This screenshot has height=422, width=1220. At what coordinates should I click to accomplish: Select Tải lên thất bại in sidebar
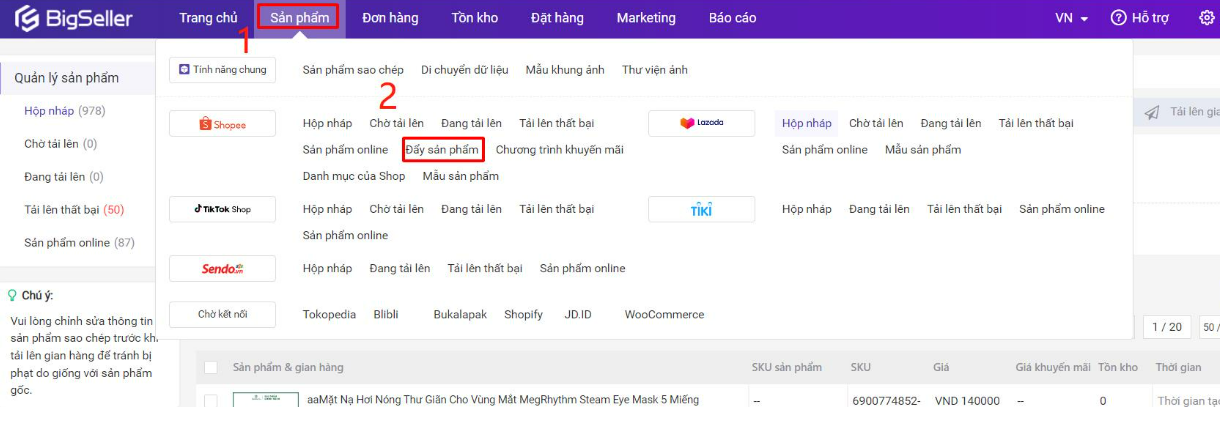(x=73, y=209)
